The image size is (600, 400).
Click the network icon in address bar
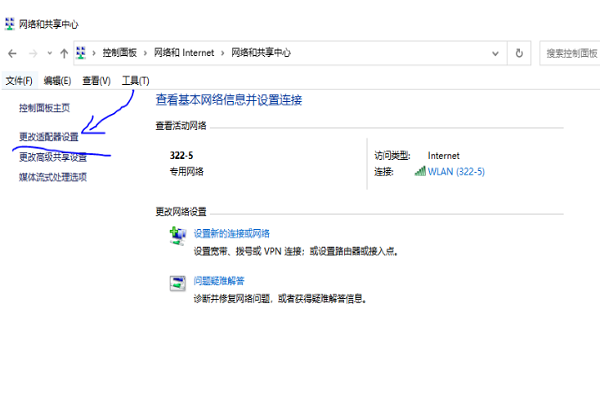(81, 53)
